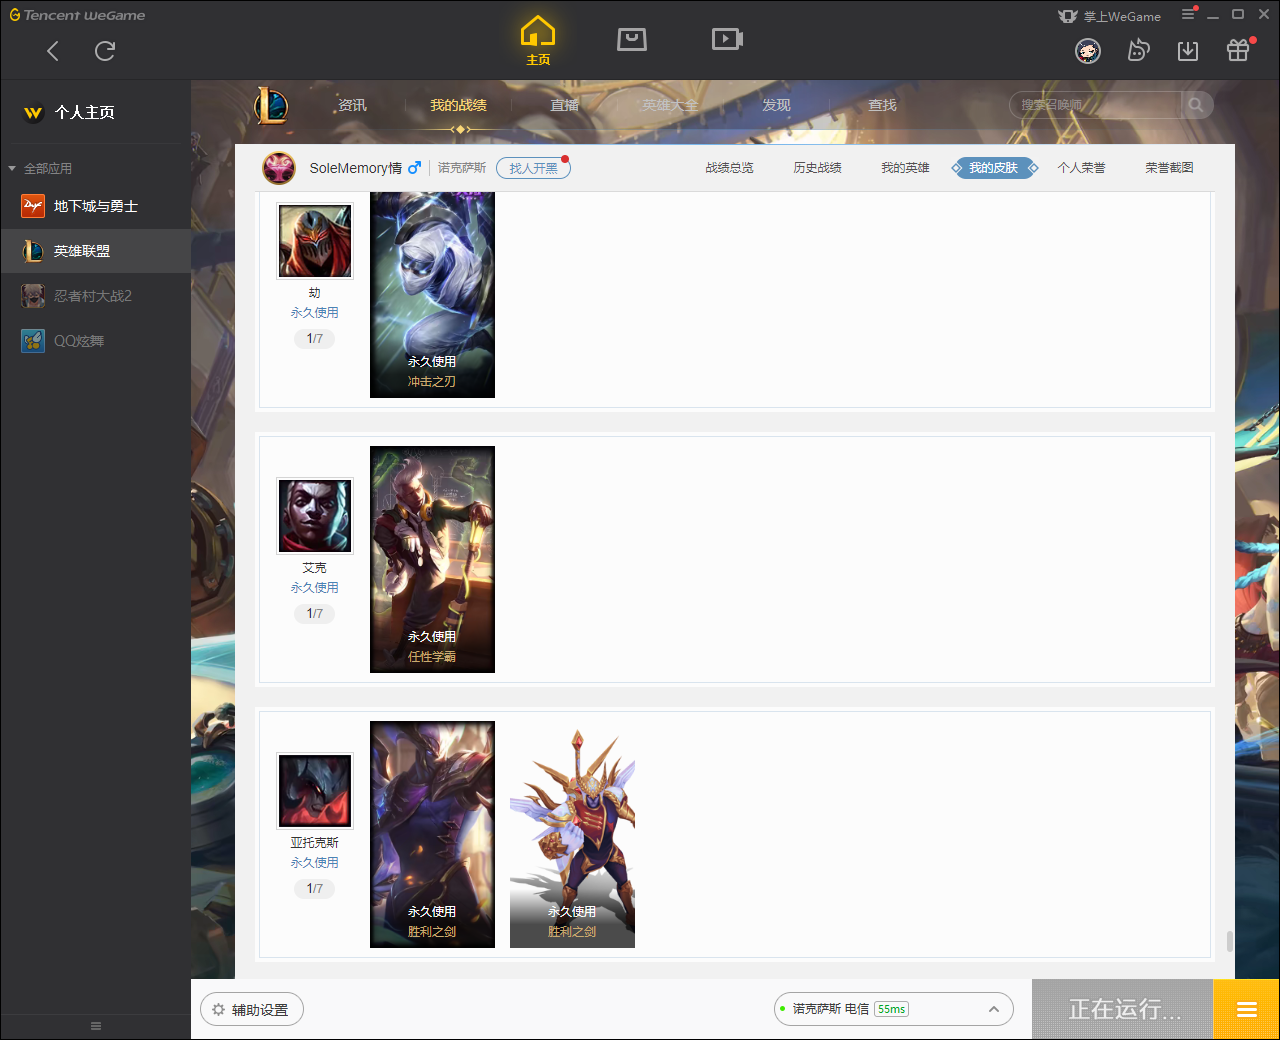Click the 找人开黑 button
The image size is (1280, 1040).
click(533, 168)
